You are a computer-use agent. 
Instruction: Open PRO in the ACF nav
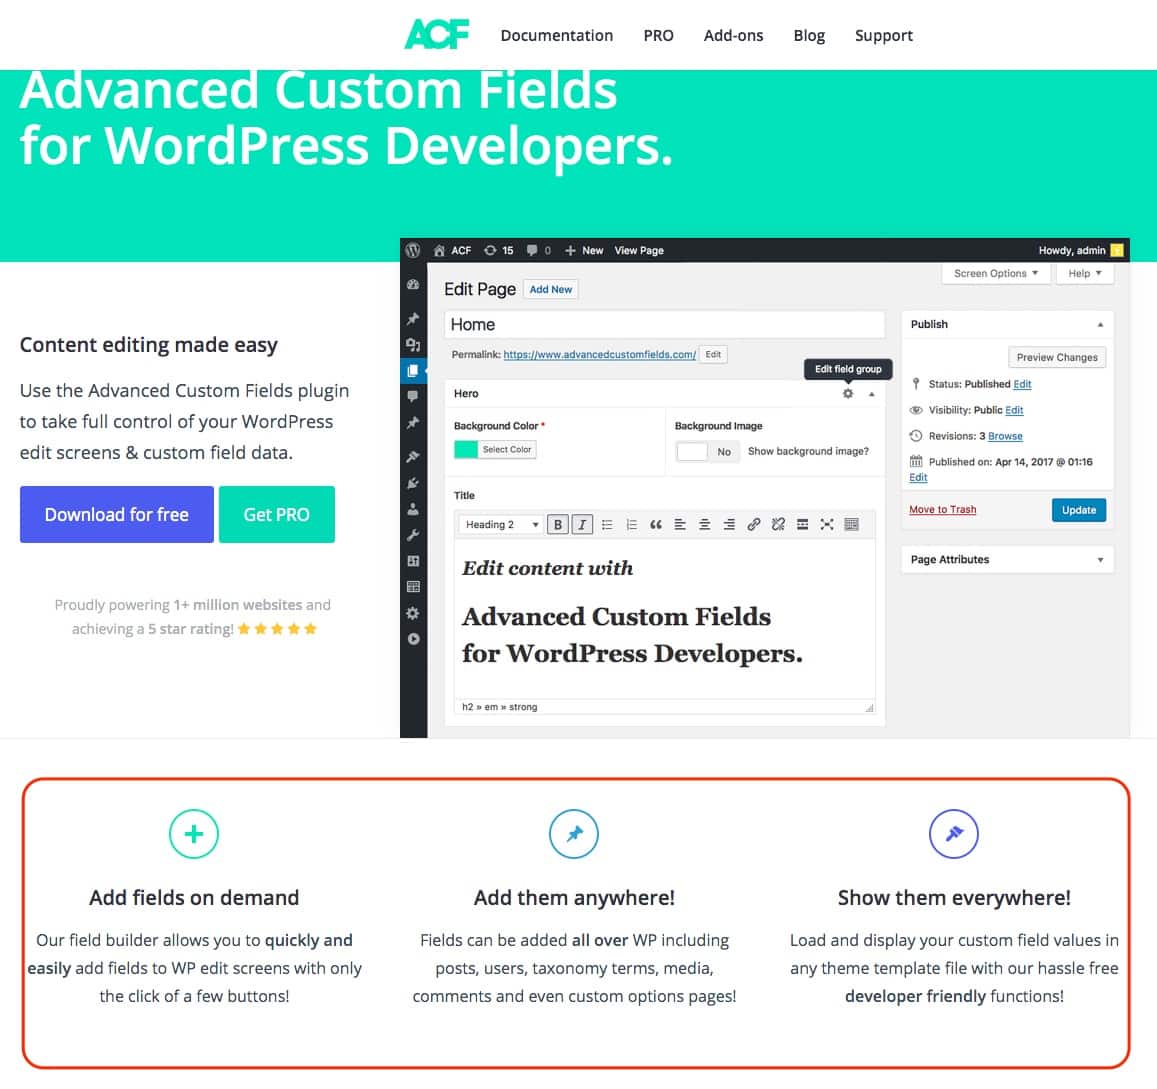pyautogui.click(x=658, y=35)
